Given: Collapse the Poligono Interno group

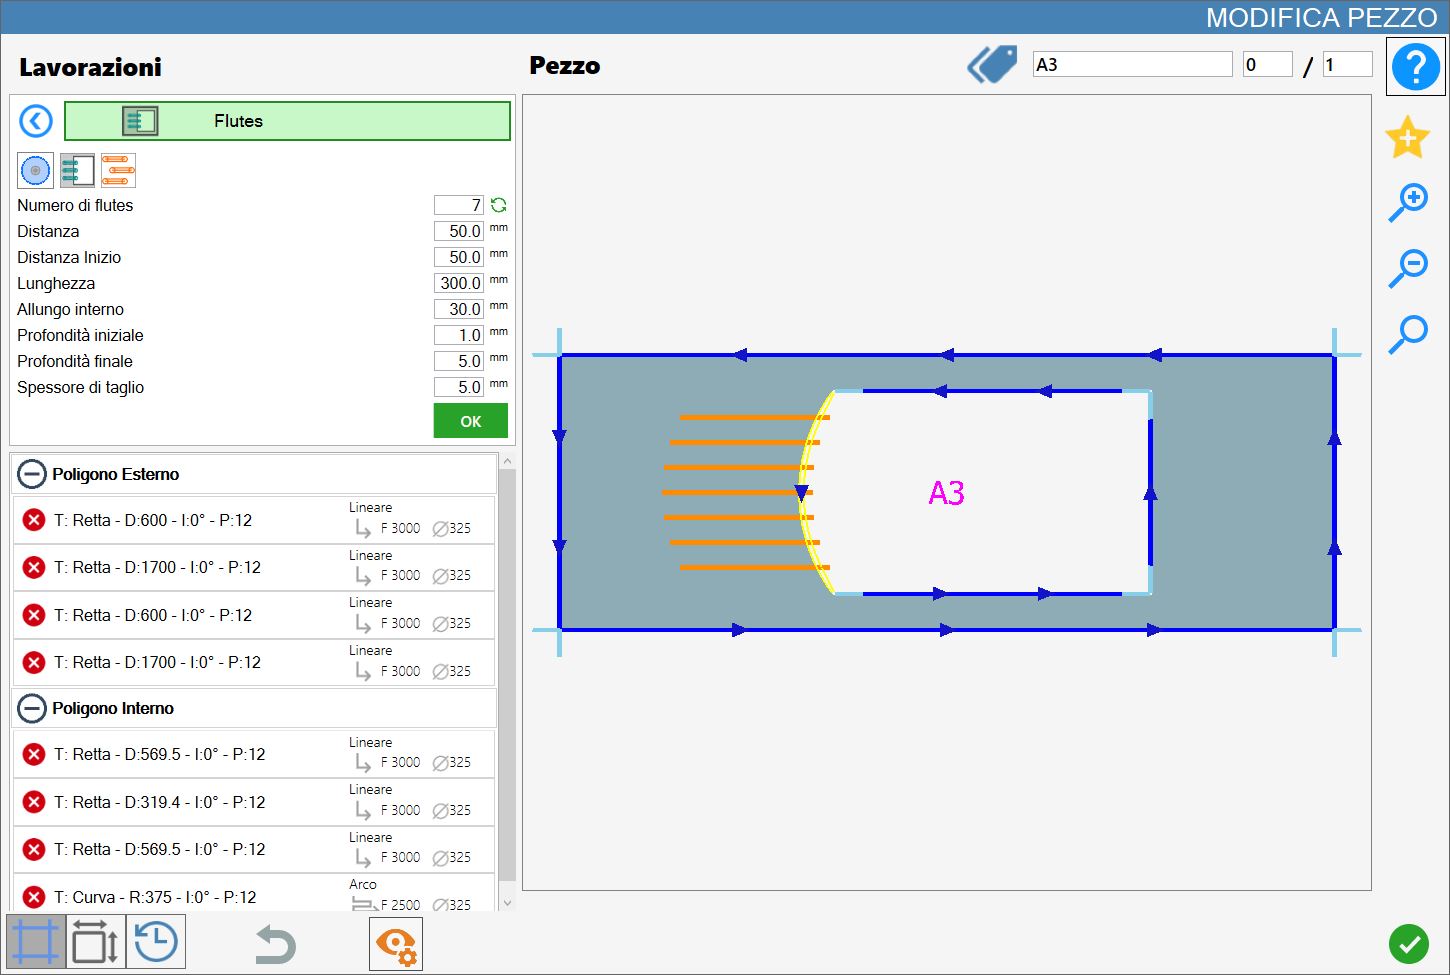Looking at the screenshot, I should (32, 708).
